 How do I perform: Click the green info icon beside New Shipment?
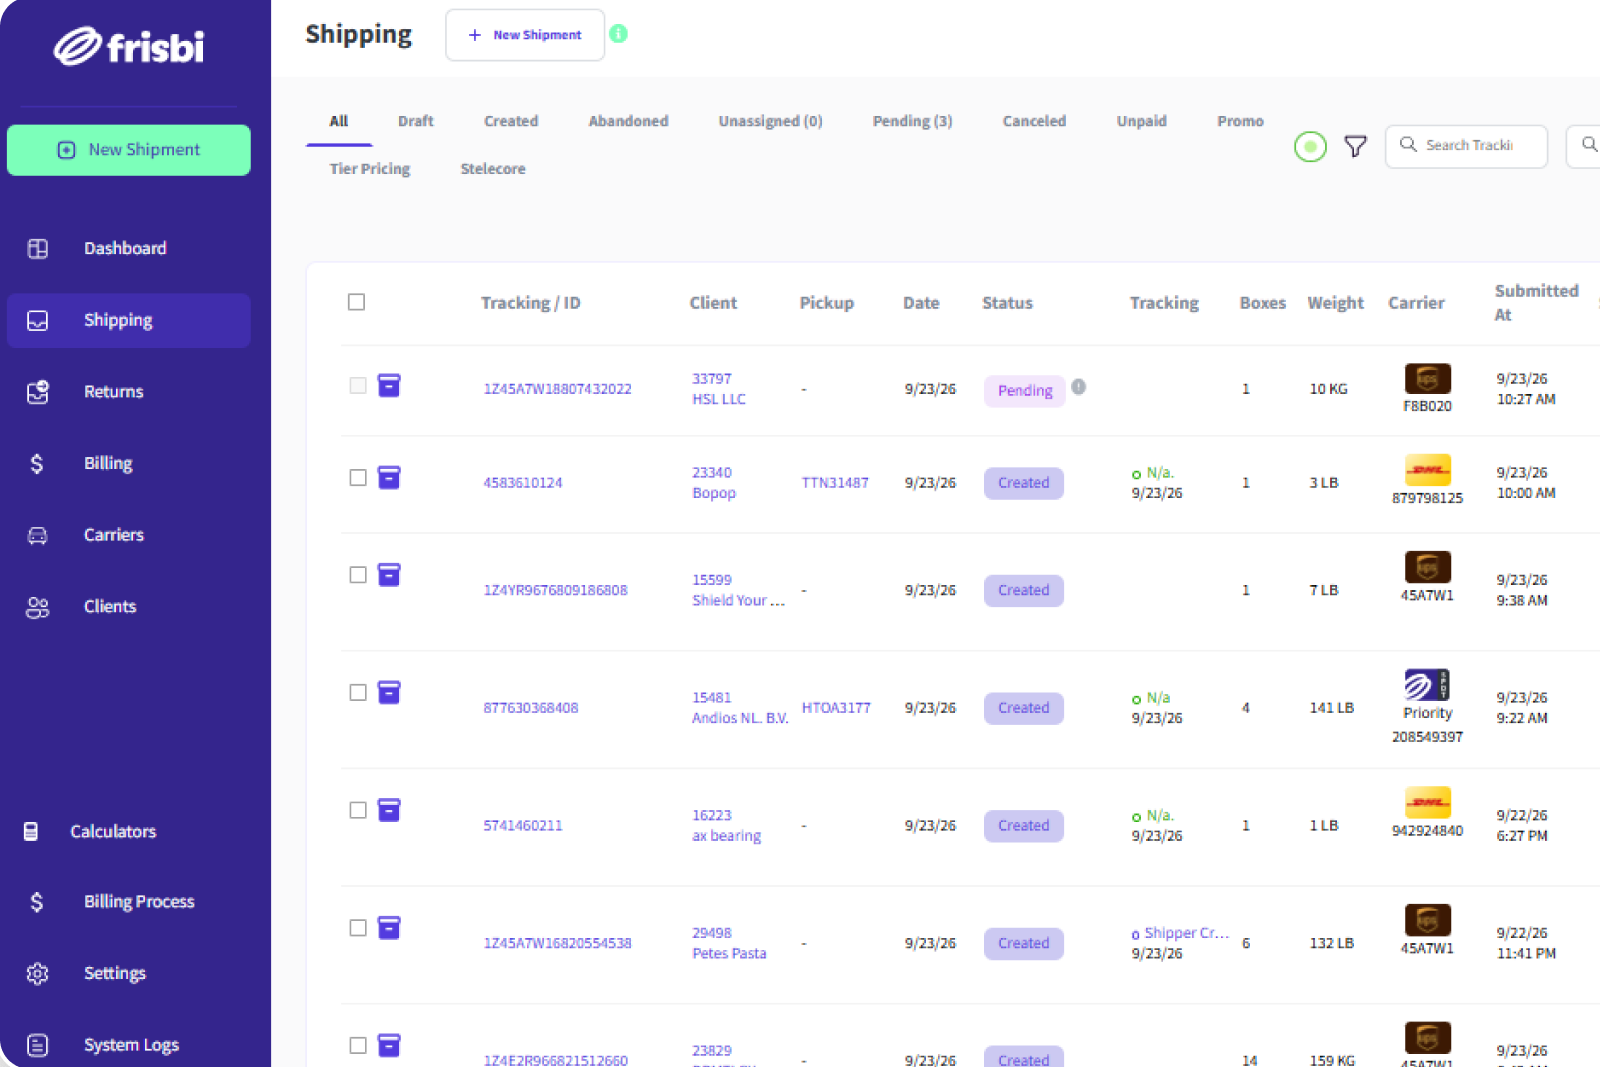click(619, 34)
